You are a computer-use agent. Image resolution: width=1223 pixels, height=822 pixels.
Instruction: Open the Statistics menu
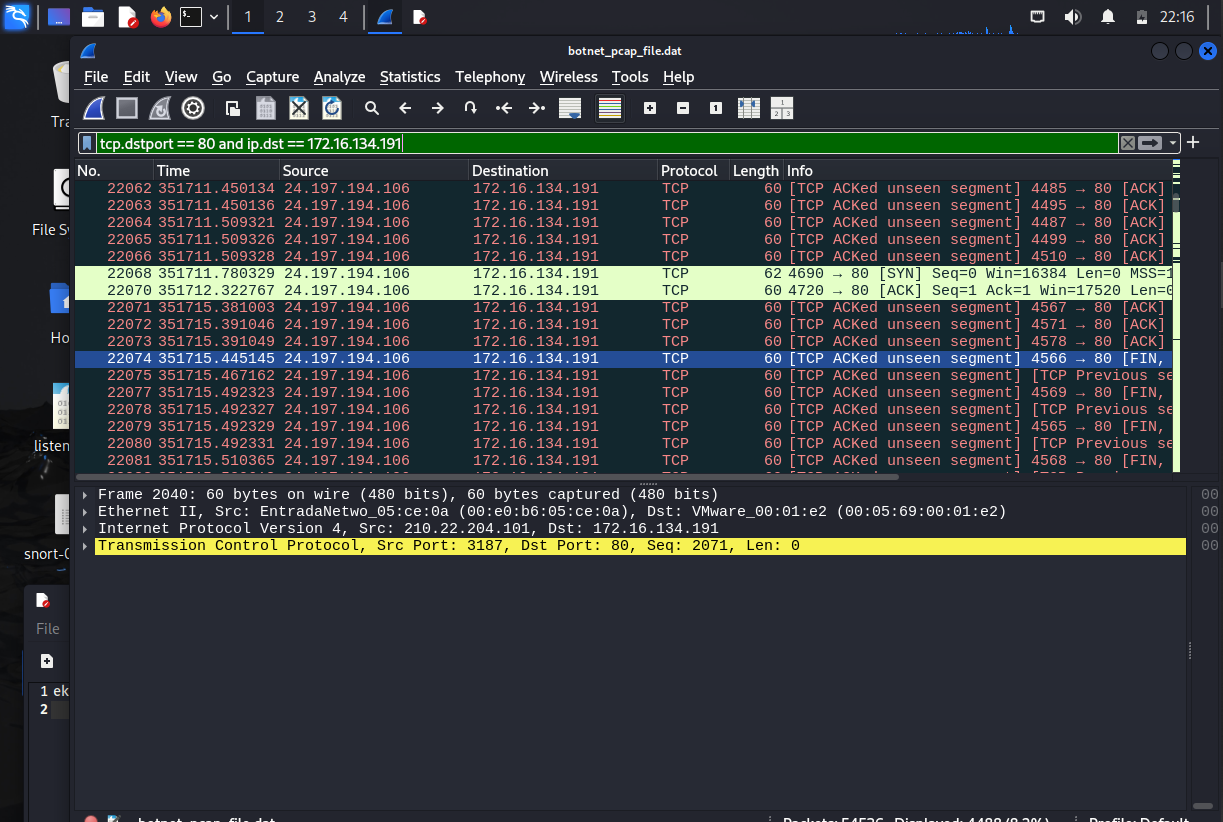pos(410,77)
